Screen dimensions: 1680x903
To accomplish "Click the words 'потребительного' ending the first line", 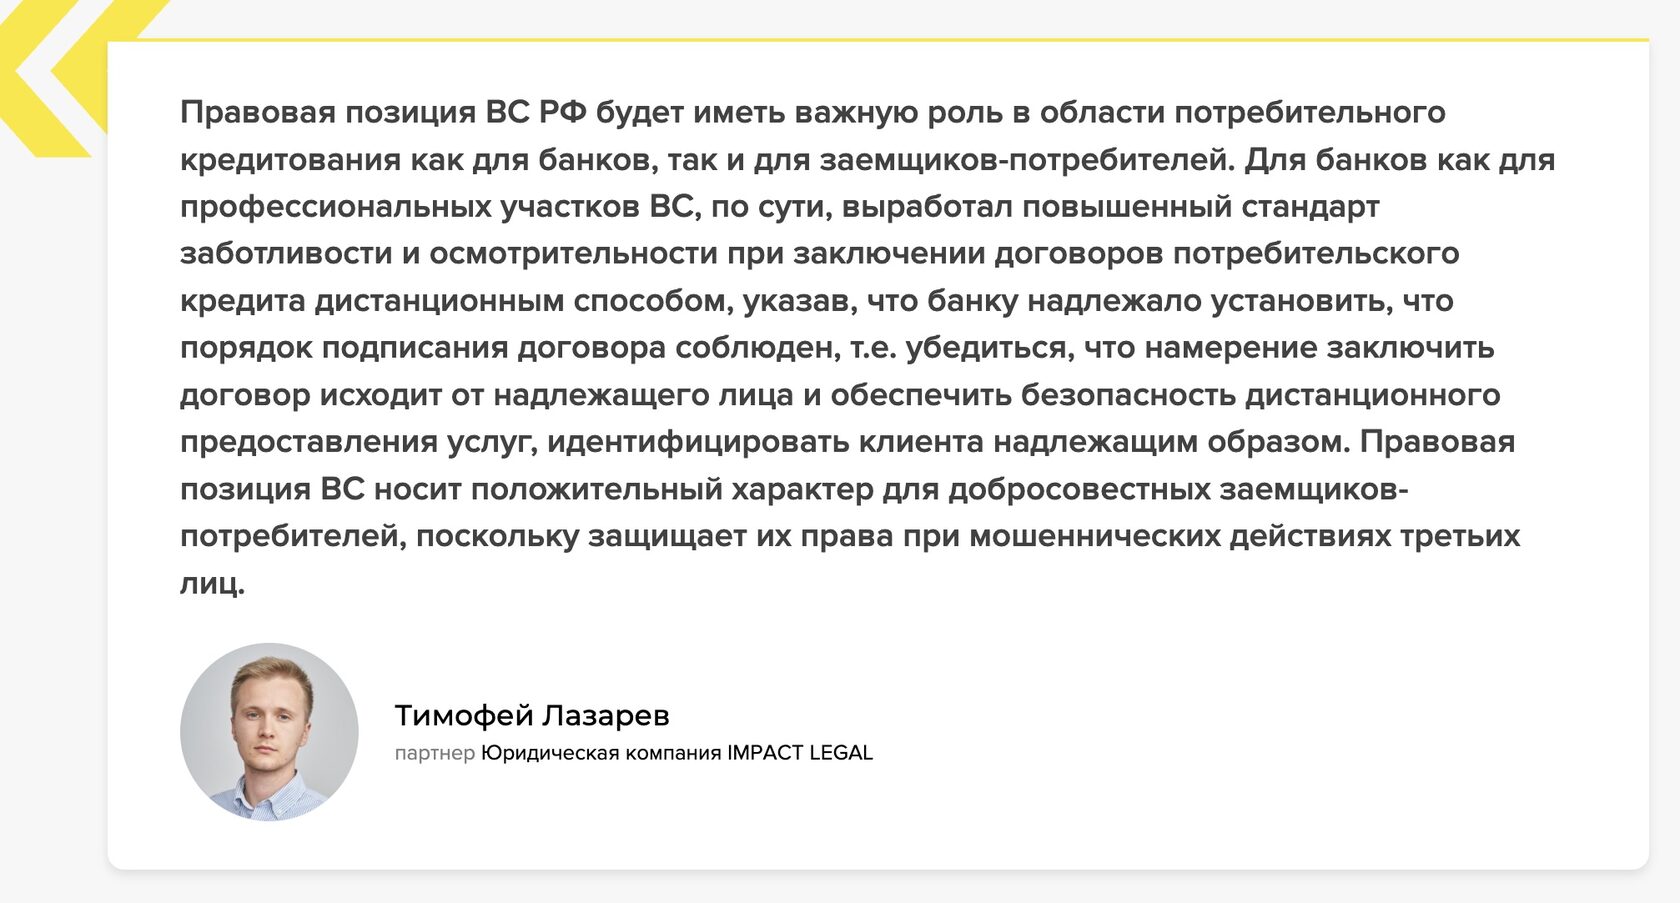I will point(1309,112).
